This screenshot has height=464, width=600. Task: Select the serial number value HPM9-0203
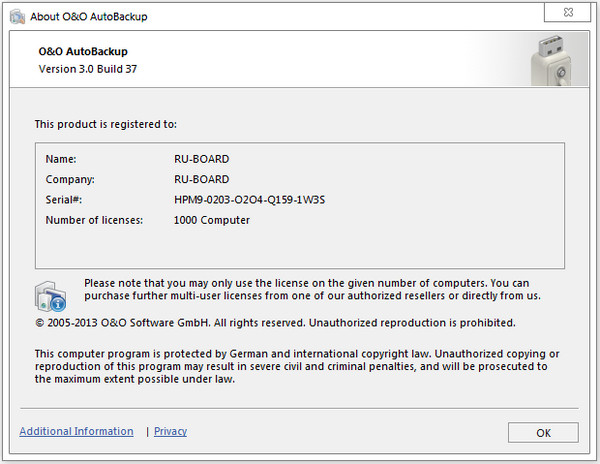tap(249, 200)
